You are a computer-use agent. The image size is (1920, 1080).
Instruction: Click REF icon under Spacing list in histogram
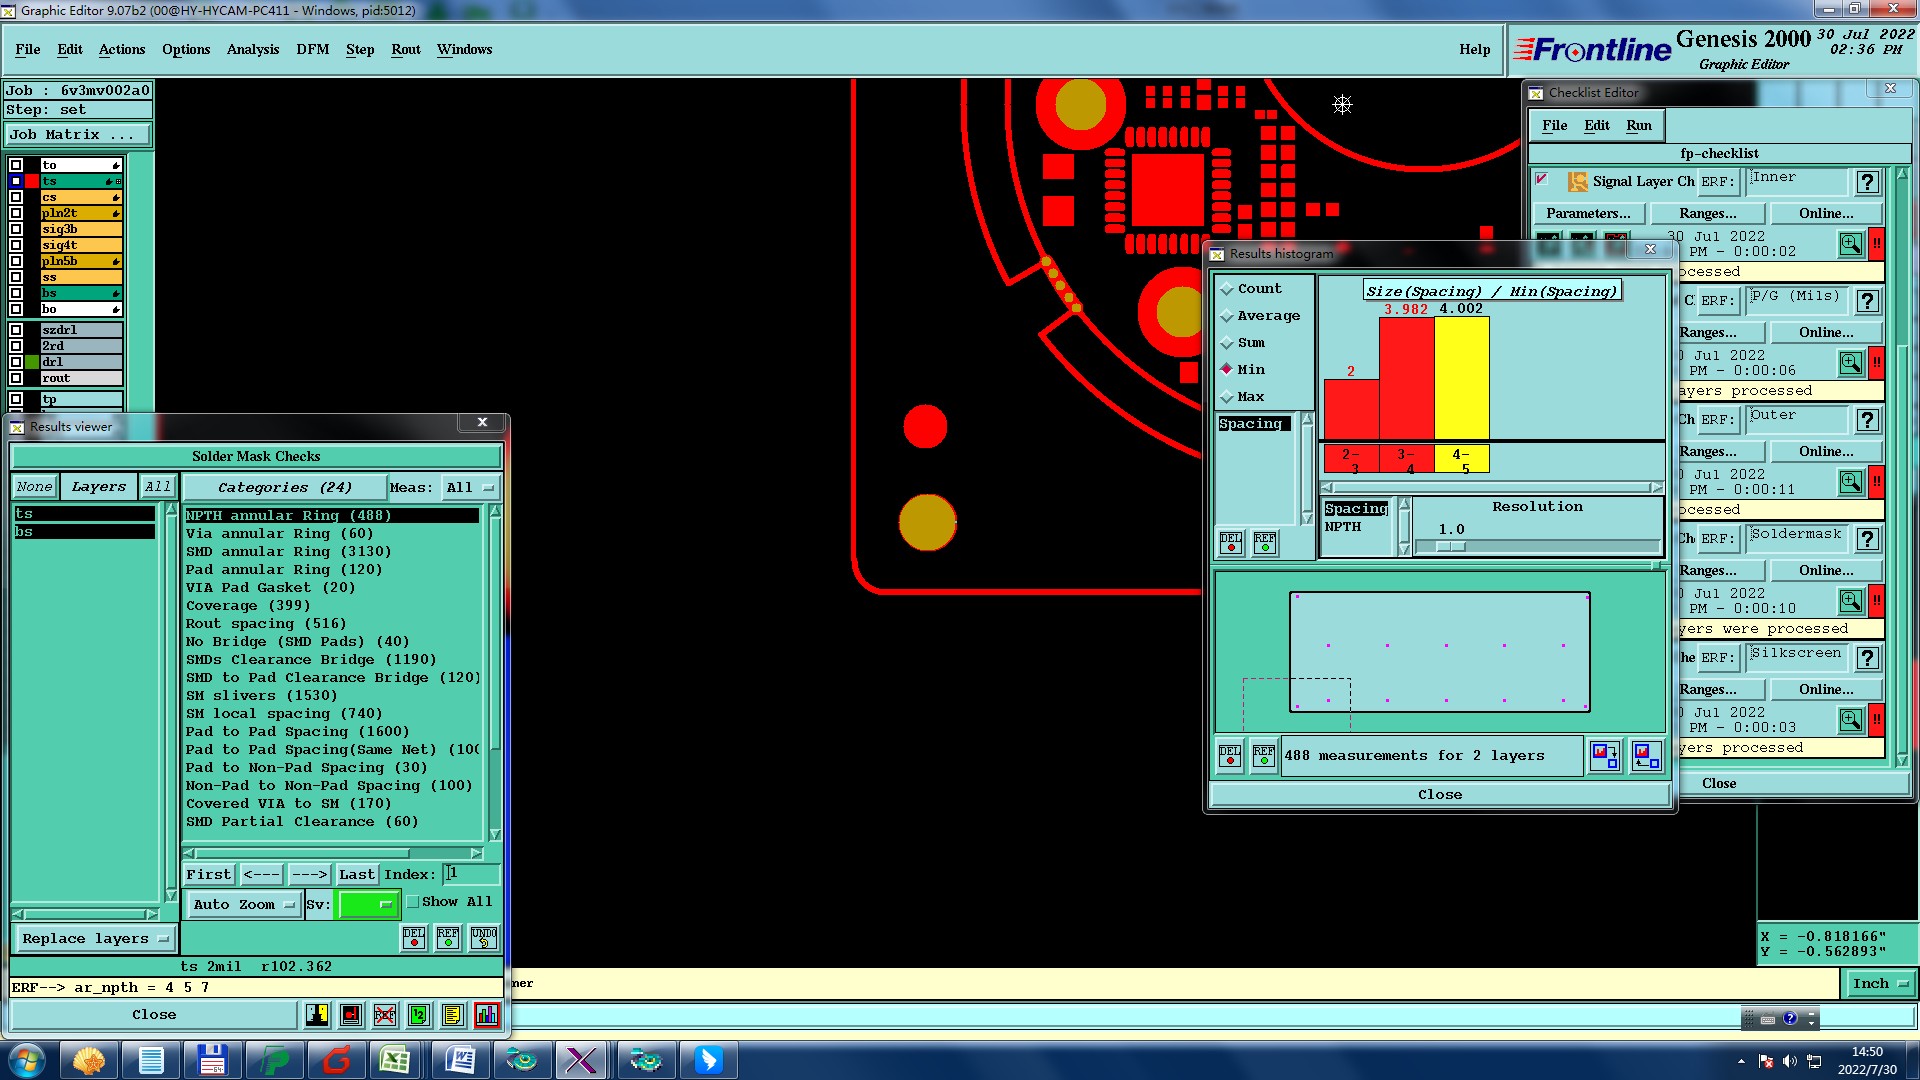click(1265, 542)
